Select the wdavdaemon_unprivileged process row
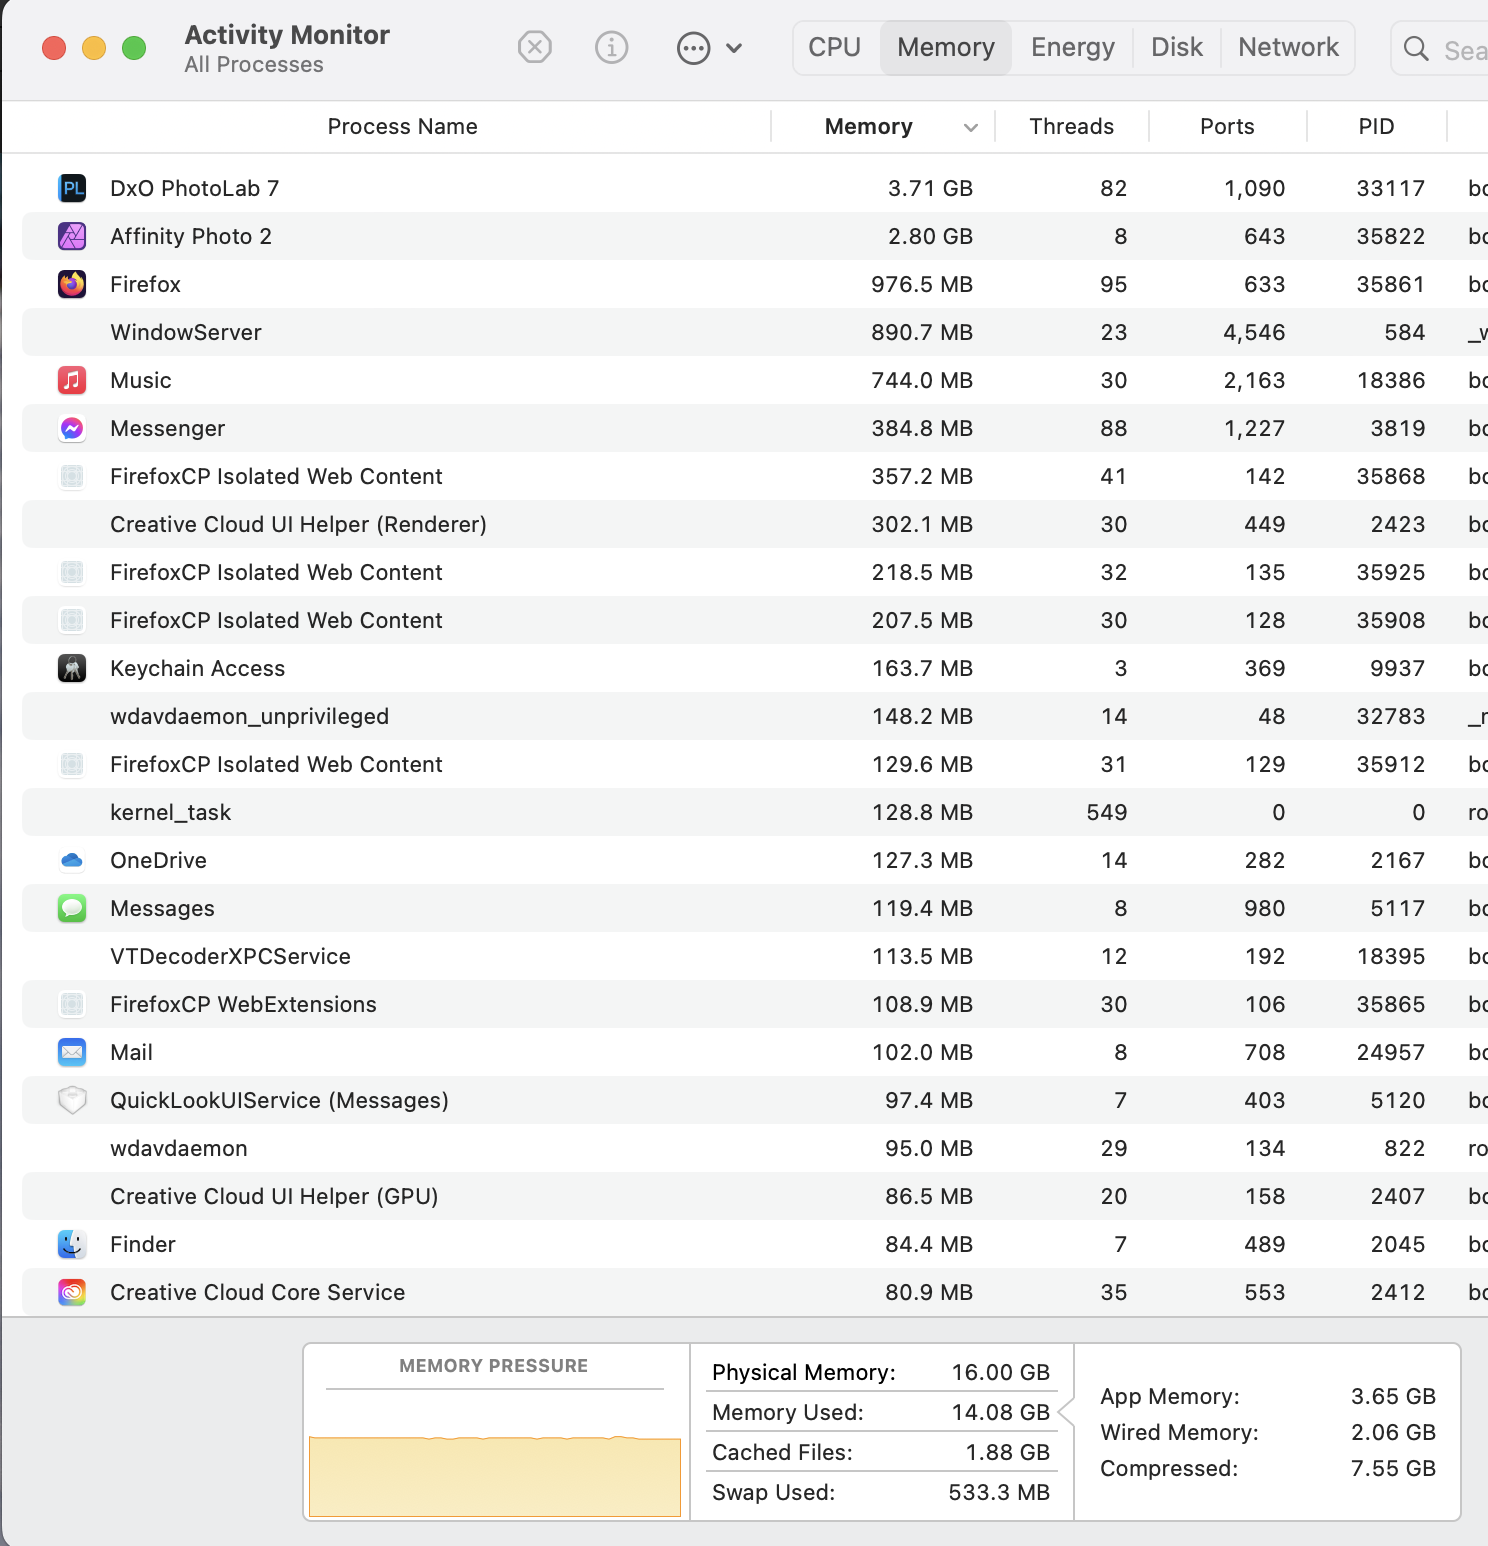 [x=755, y=716]
